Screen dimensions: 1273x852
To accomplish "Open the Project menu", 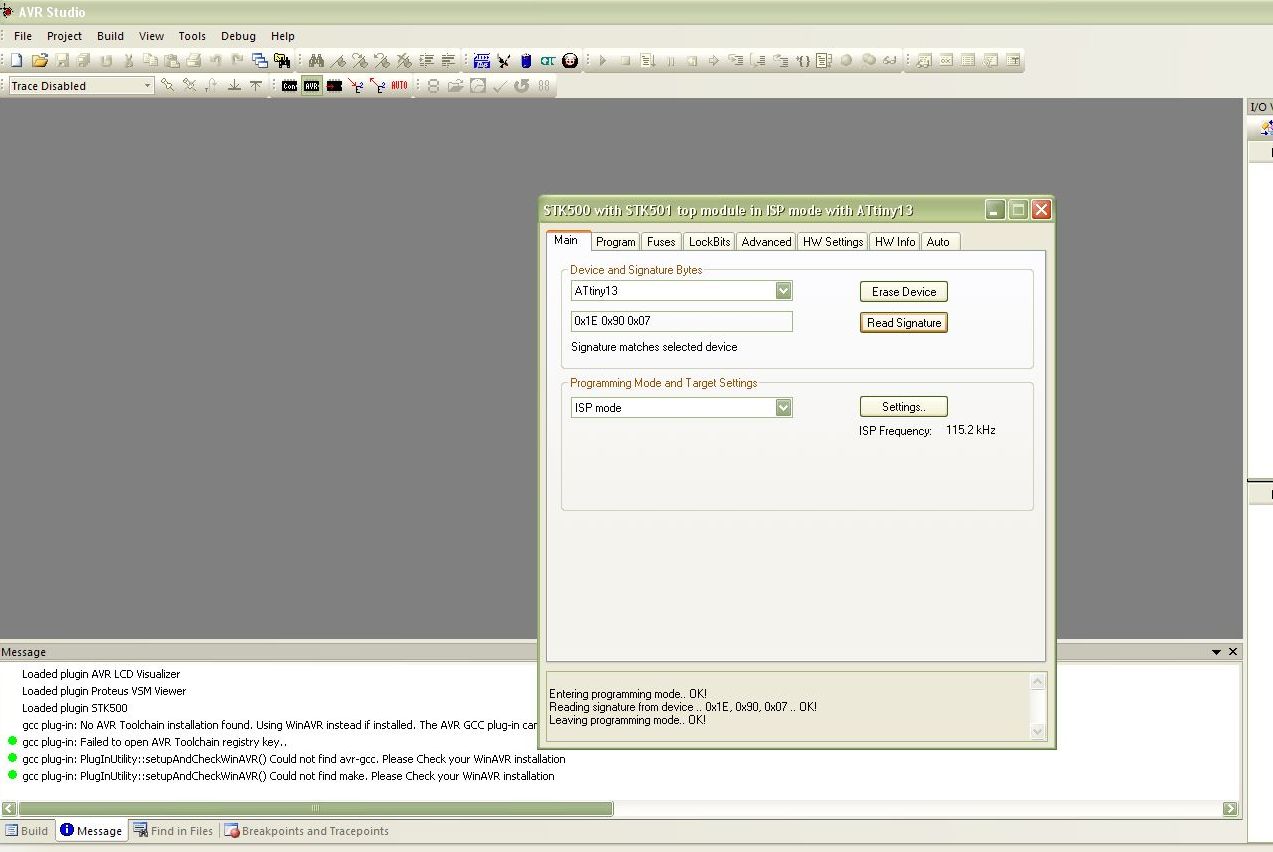I will (64, 36).
